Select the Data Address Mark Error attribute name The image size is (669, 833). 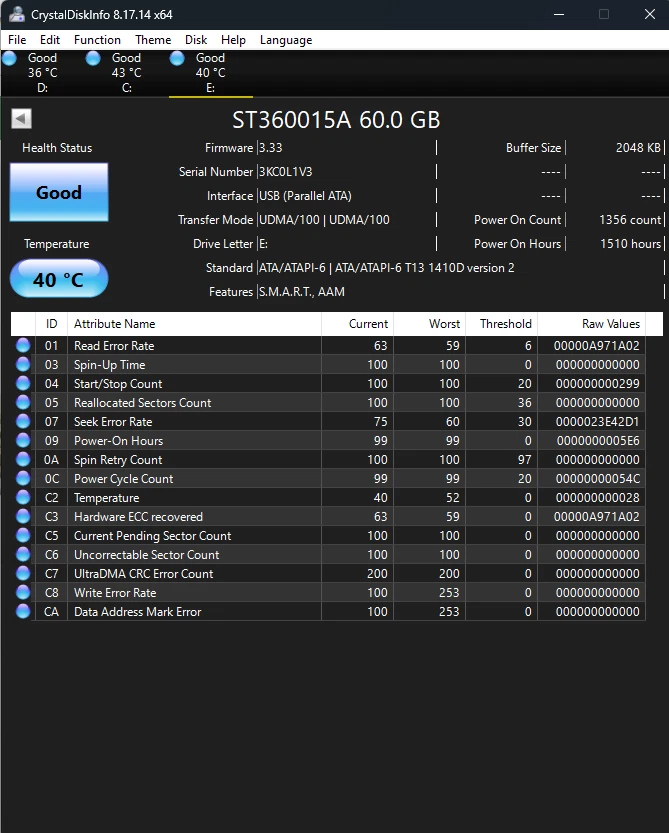138,612
